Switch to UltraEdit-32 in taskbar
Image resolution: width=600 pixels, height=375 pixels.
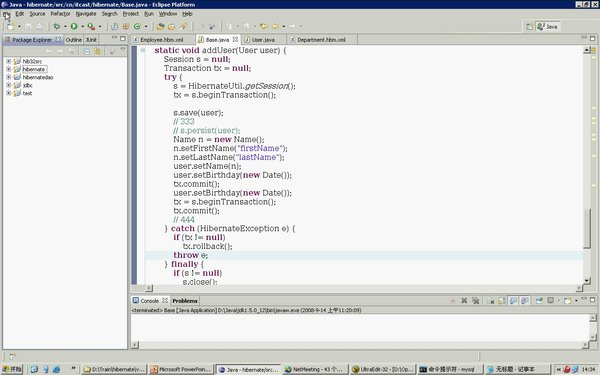(x=383, y=369)
